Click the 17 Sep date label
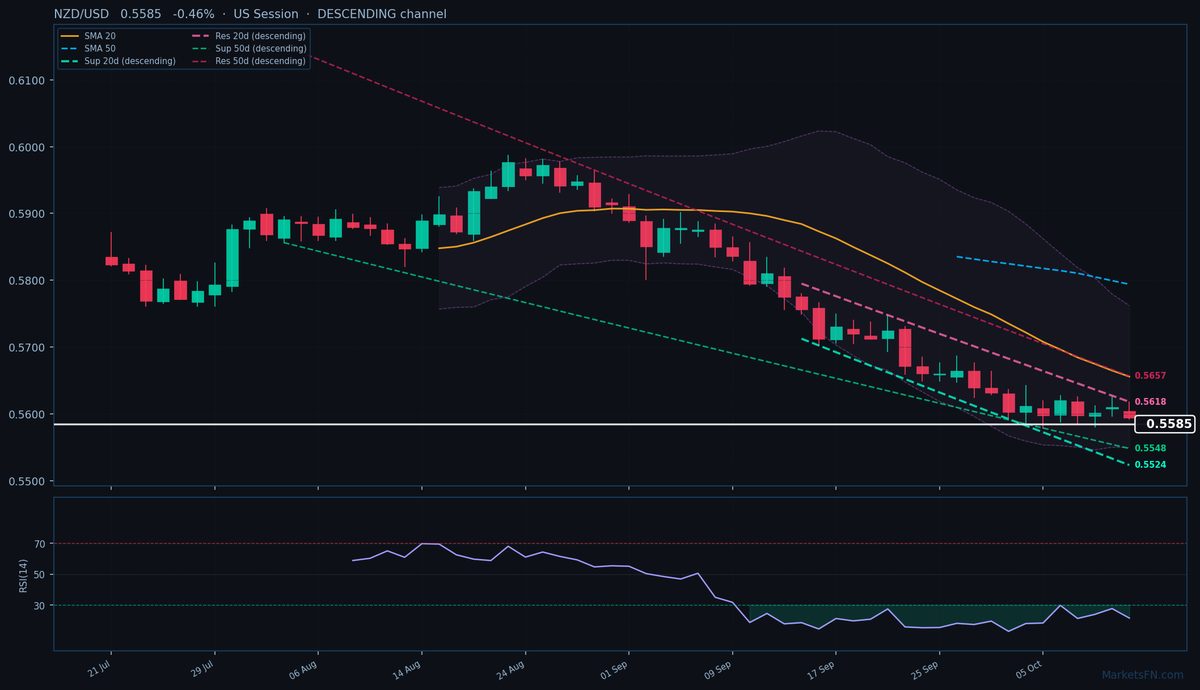The image size is (1200, 690). [822, 669]
